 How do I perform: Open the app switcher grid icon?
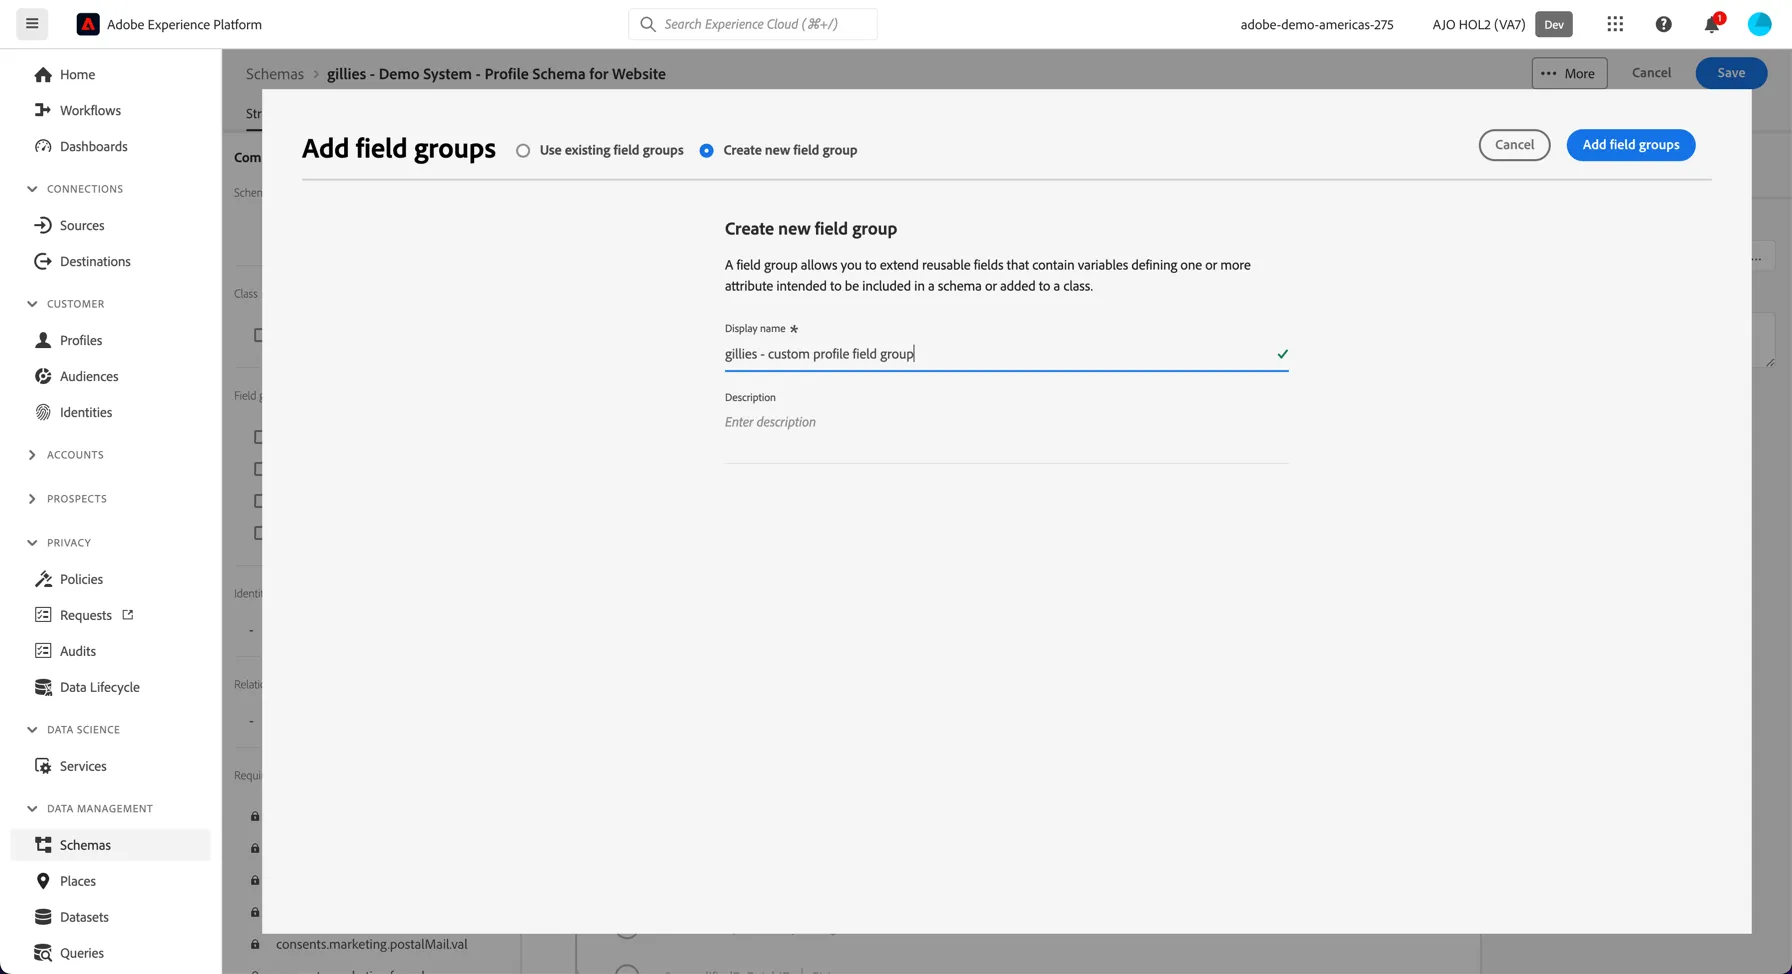[1615, 24]
